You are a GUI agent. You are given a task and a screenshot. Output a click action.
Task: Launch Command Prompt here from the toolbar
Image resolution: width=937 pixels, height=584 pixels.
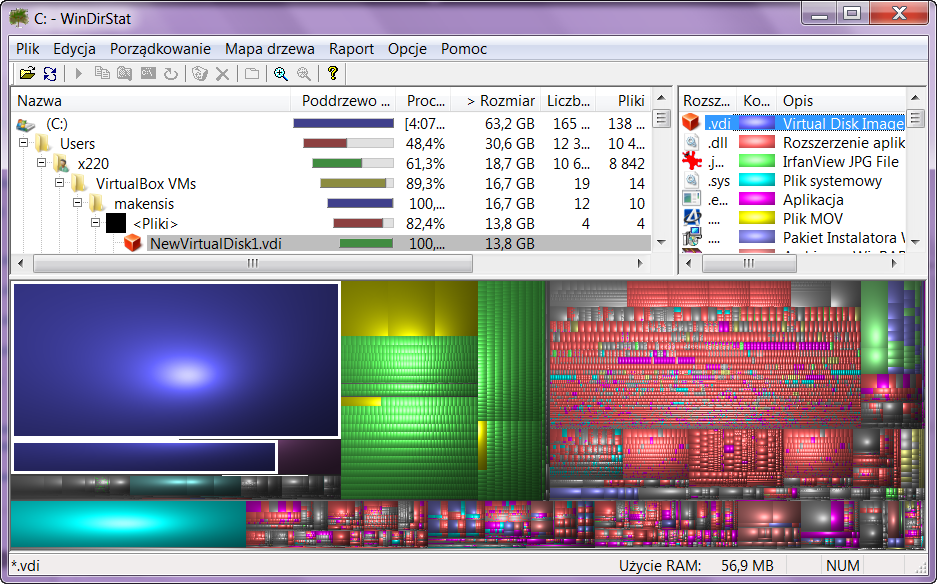[x=148, y=74]
